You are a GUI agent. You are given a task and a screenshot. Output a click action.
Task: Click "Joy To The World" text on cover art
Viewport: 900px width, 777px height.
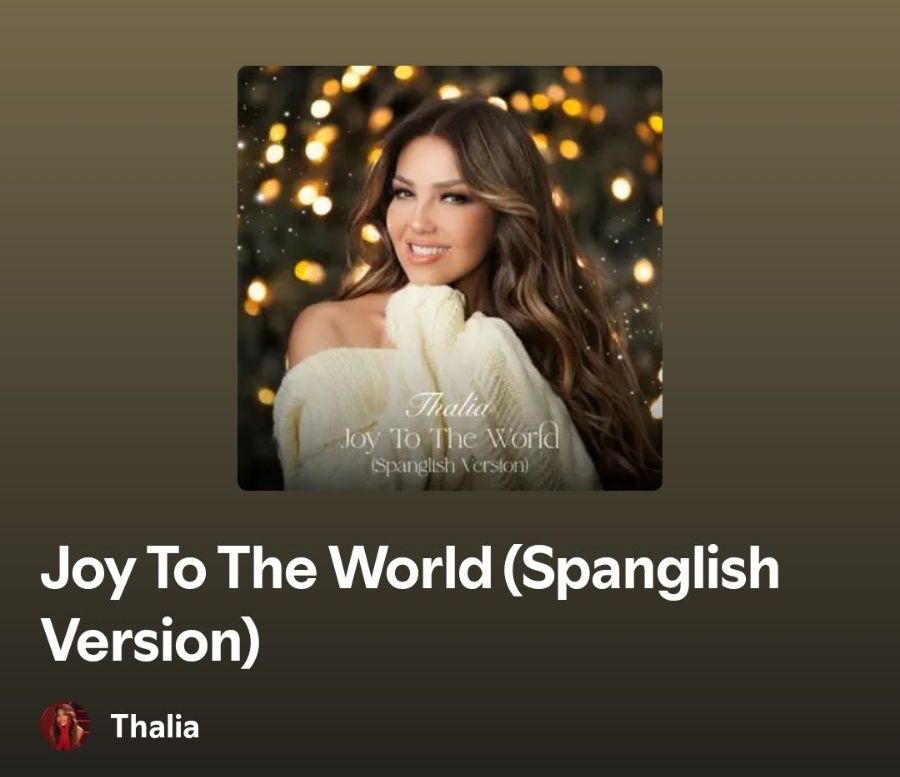click(x=450, y=438)
